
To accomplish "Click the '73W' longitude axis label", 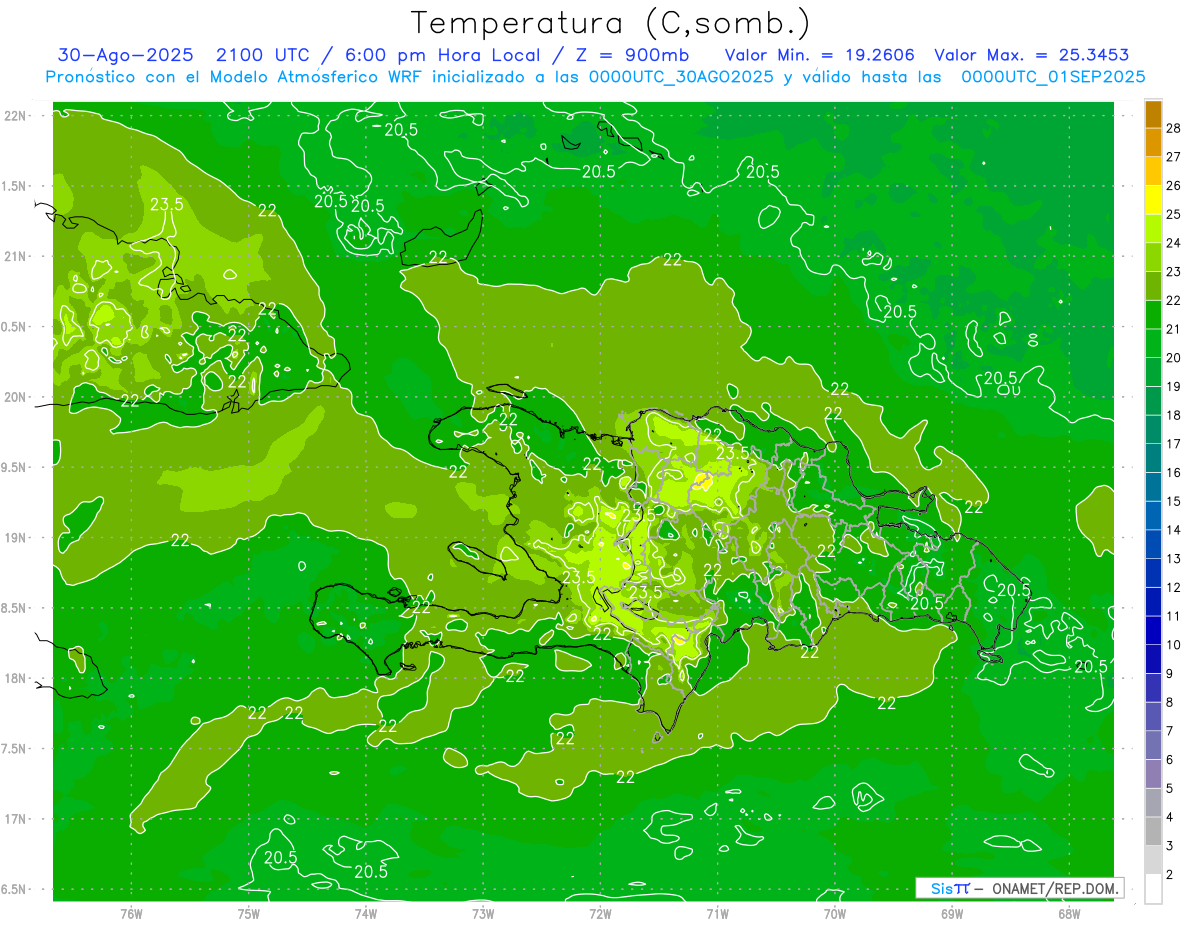I will click(x=483, y=913).
